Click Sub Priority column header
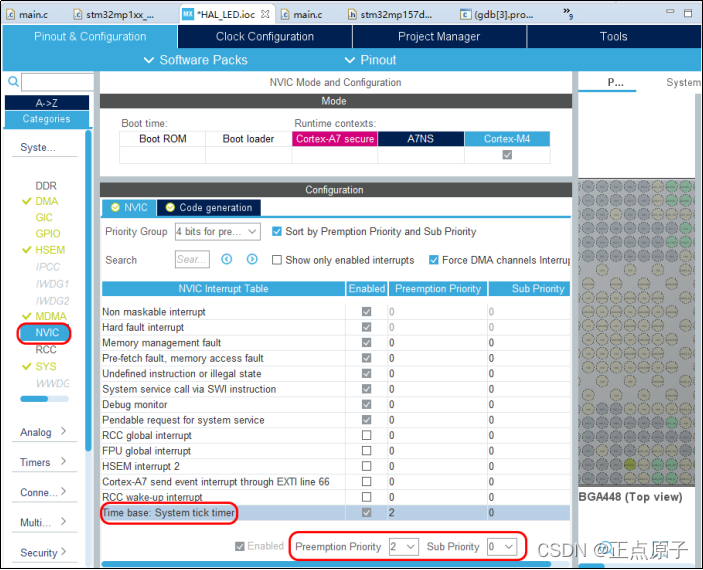 (x=529, y=289)
